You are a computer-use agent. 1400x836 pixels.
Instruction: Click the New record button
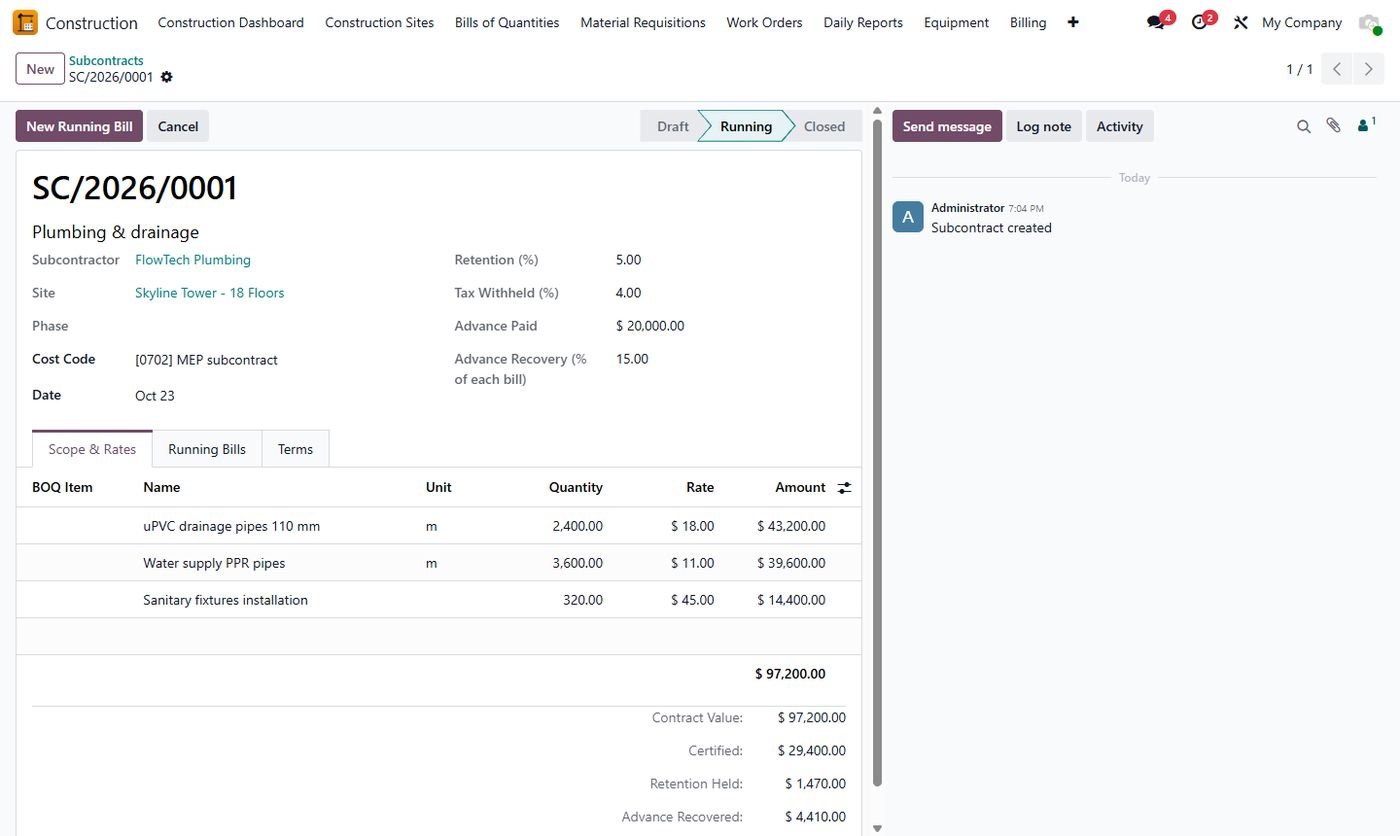tap(40, 69)
